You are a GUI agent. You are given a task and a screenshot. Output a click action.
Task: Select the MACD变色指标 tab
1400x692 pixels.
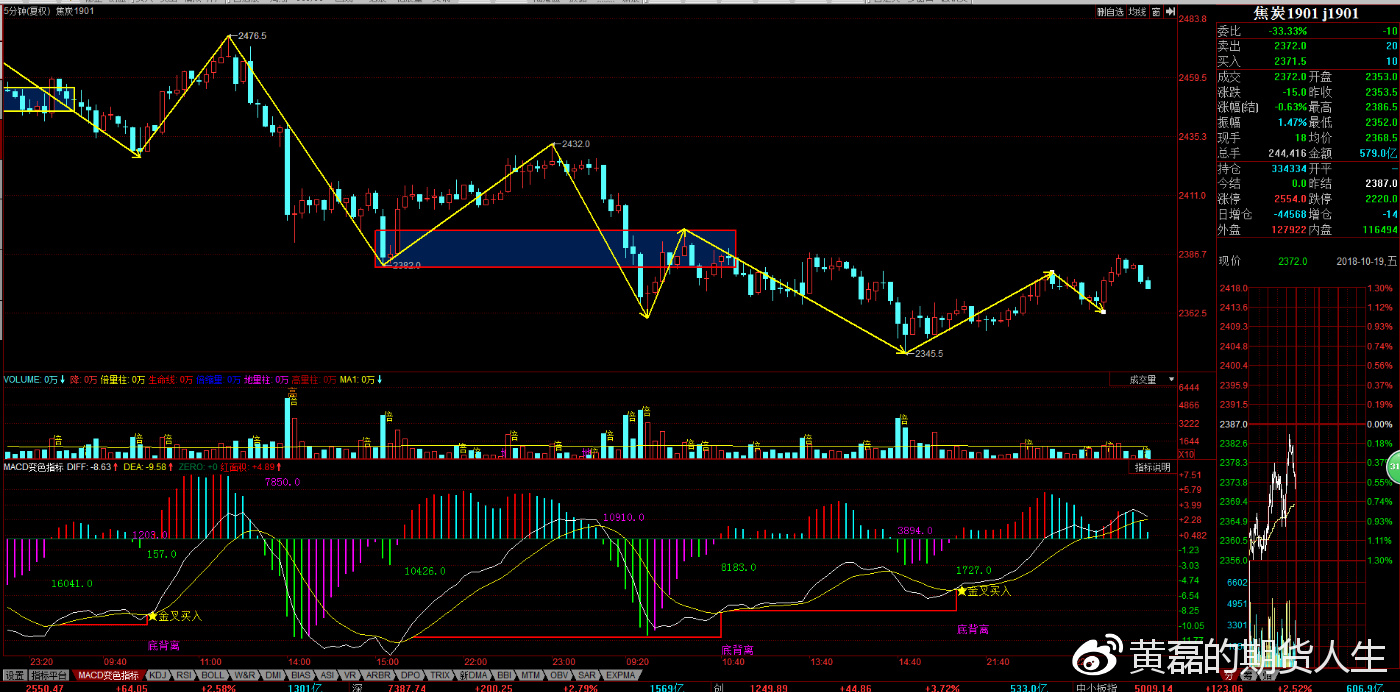tap(107, 675)
